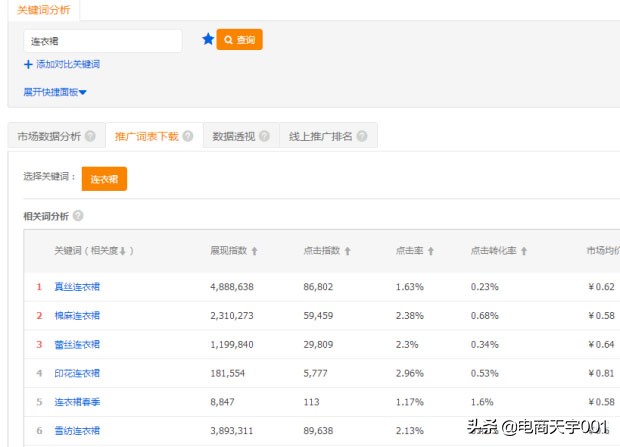Viewport: 620px width, 447px height.
Task: Expand the 展开快捷面板 dropdown
Action: [x=55, y=92]
